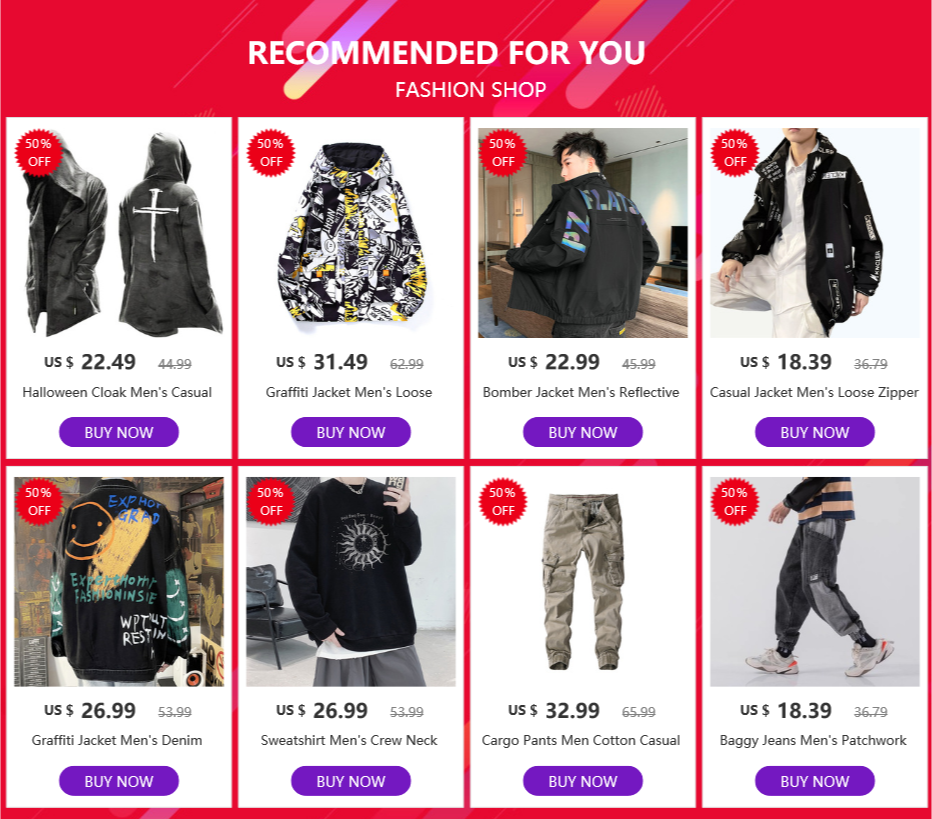
Task: Click the 50% OFF badge on Baggy Jeans
Action: point(735,502)
